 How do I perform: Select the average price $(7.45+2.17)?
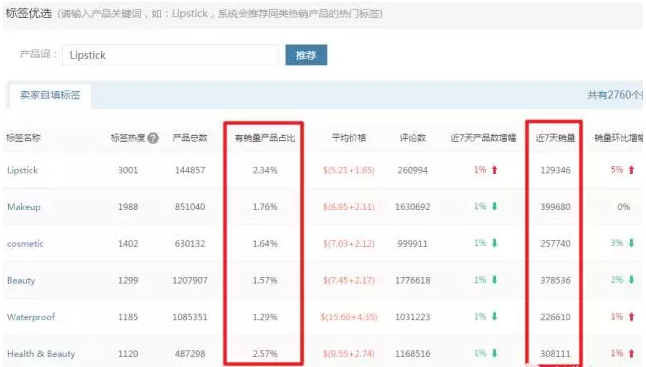pyautogui.click(x=349, y=281)
